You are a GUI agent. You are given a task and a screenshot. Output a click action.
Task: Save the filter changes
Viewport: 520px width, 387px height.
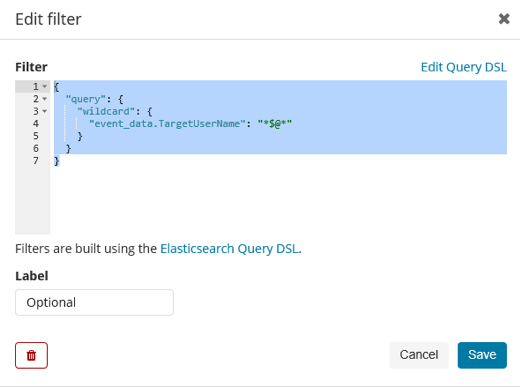pyautogui.click(x=482, y=355)
